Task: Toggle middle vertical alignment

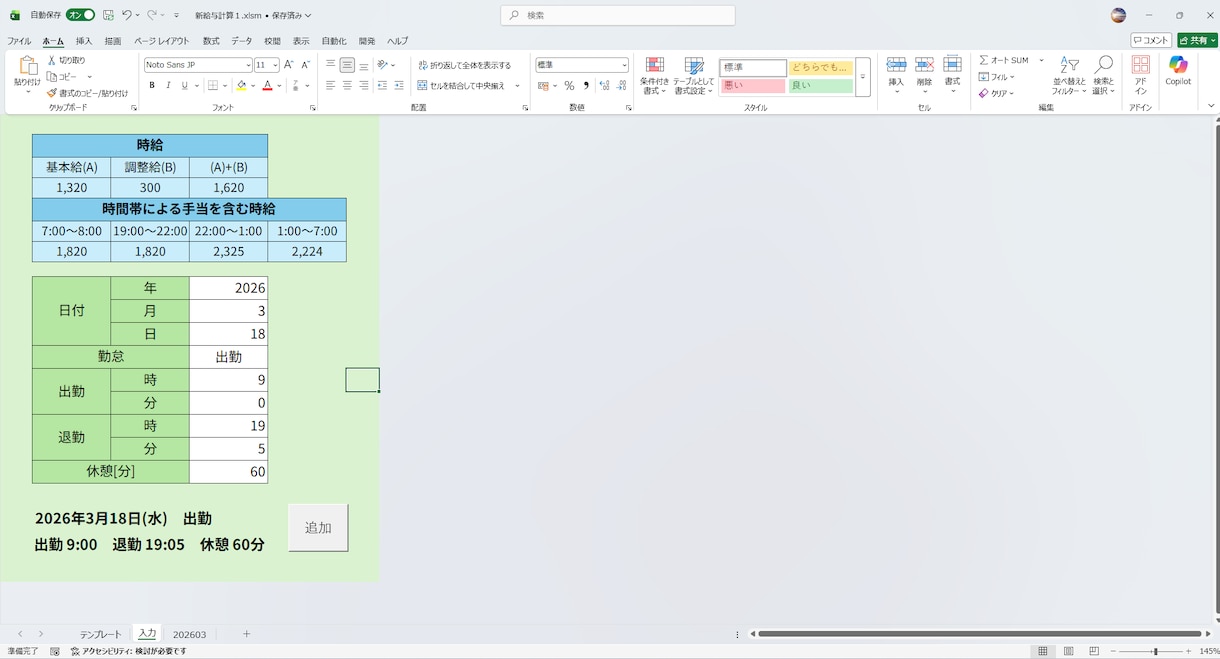Action: tap(347, 65)
